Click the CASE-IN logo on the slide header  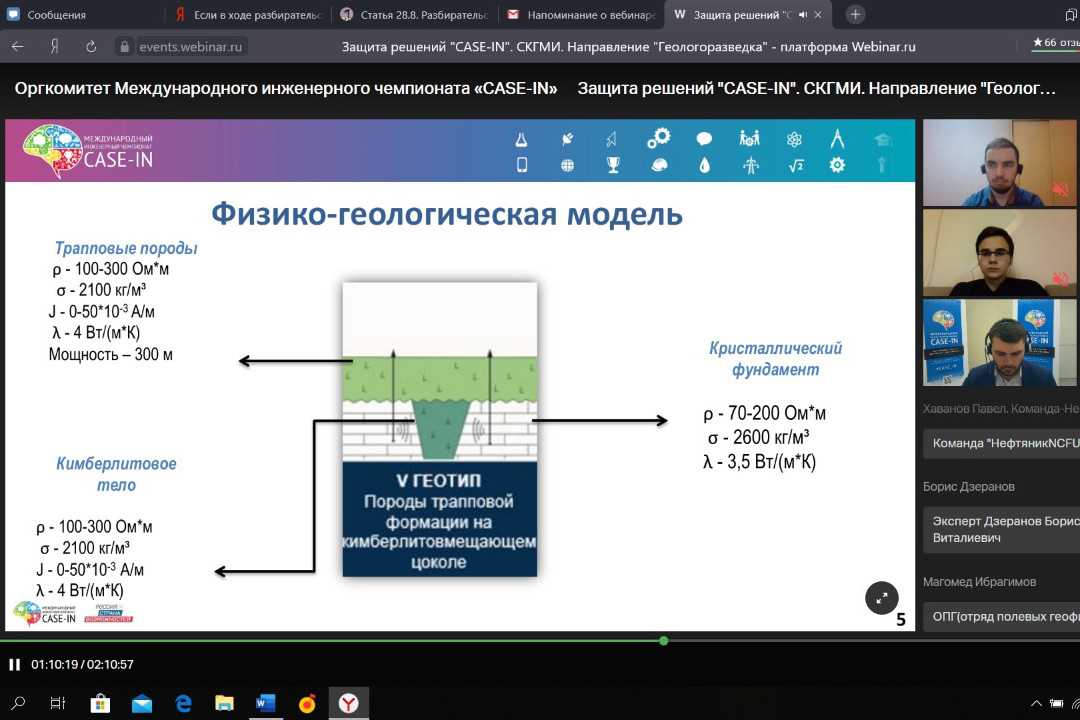(88, 151)
